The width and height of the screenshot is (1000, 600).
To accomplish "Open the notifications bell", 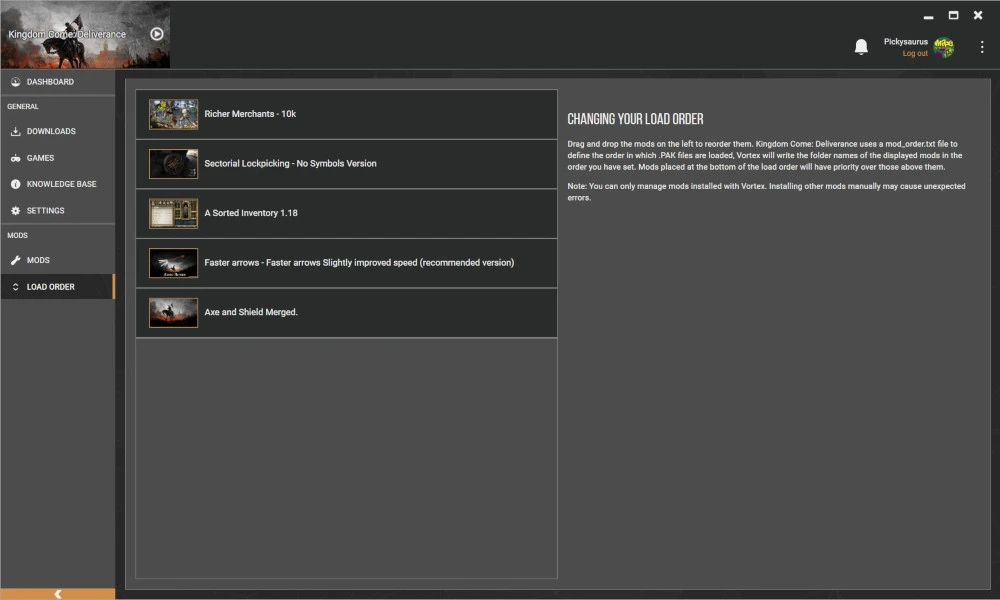I will 861,47.
